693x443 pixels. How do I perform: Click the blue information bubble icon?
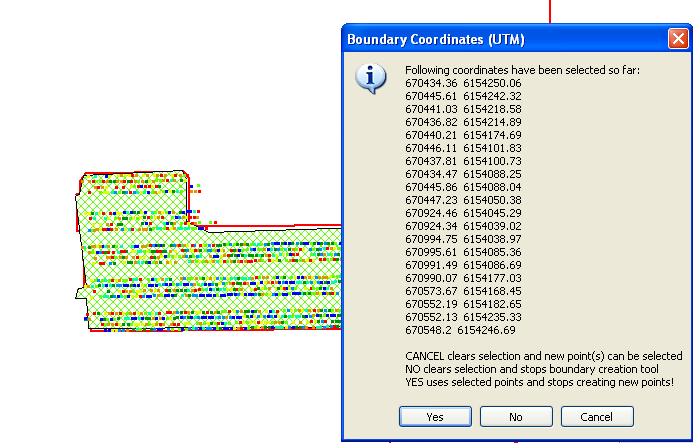(x=371, y=78)
